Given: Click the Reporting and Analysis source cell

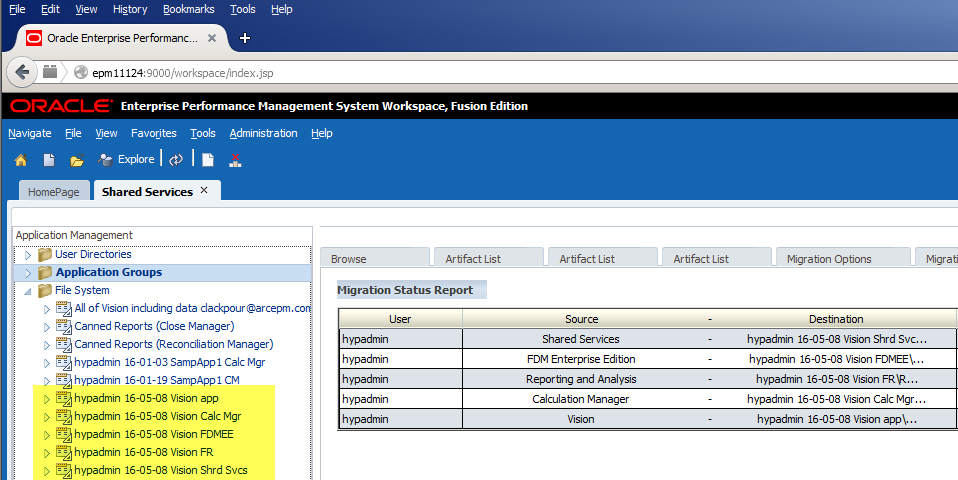Looking at the screenshot, I should tap(581, 379).
